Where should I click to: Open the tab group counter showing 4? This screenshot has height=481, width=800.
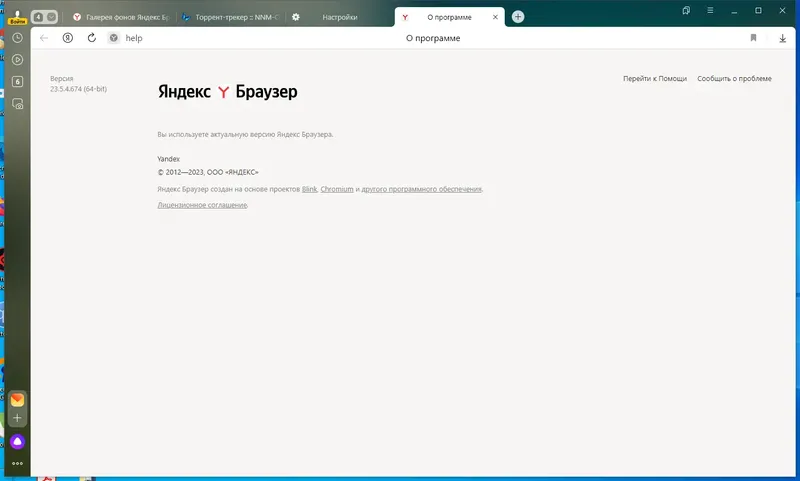tap(44, 17)
